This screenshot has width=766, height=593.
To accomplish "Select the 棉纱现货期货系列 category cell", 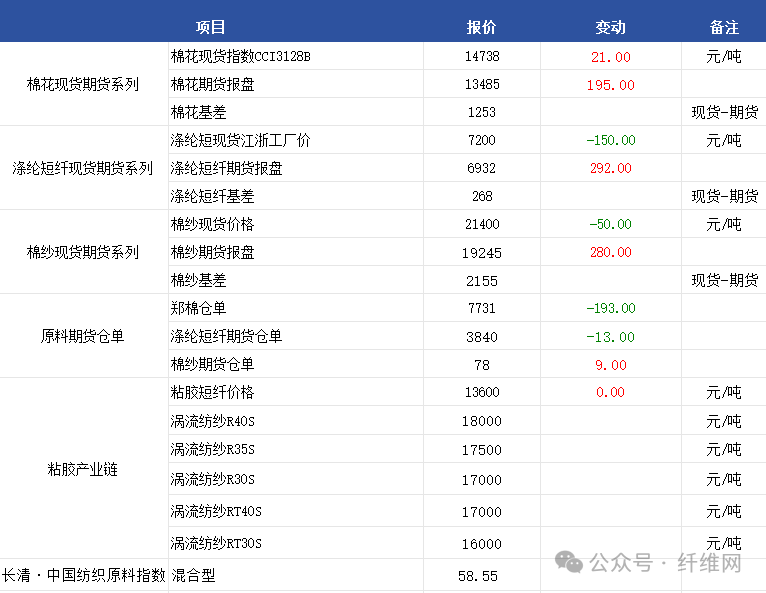I will [x=83, y=252].
